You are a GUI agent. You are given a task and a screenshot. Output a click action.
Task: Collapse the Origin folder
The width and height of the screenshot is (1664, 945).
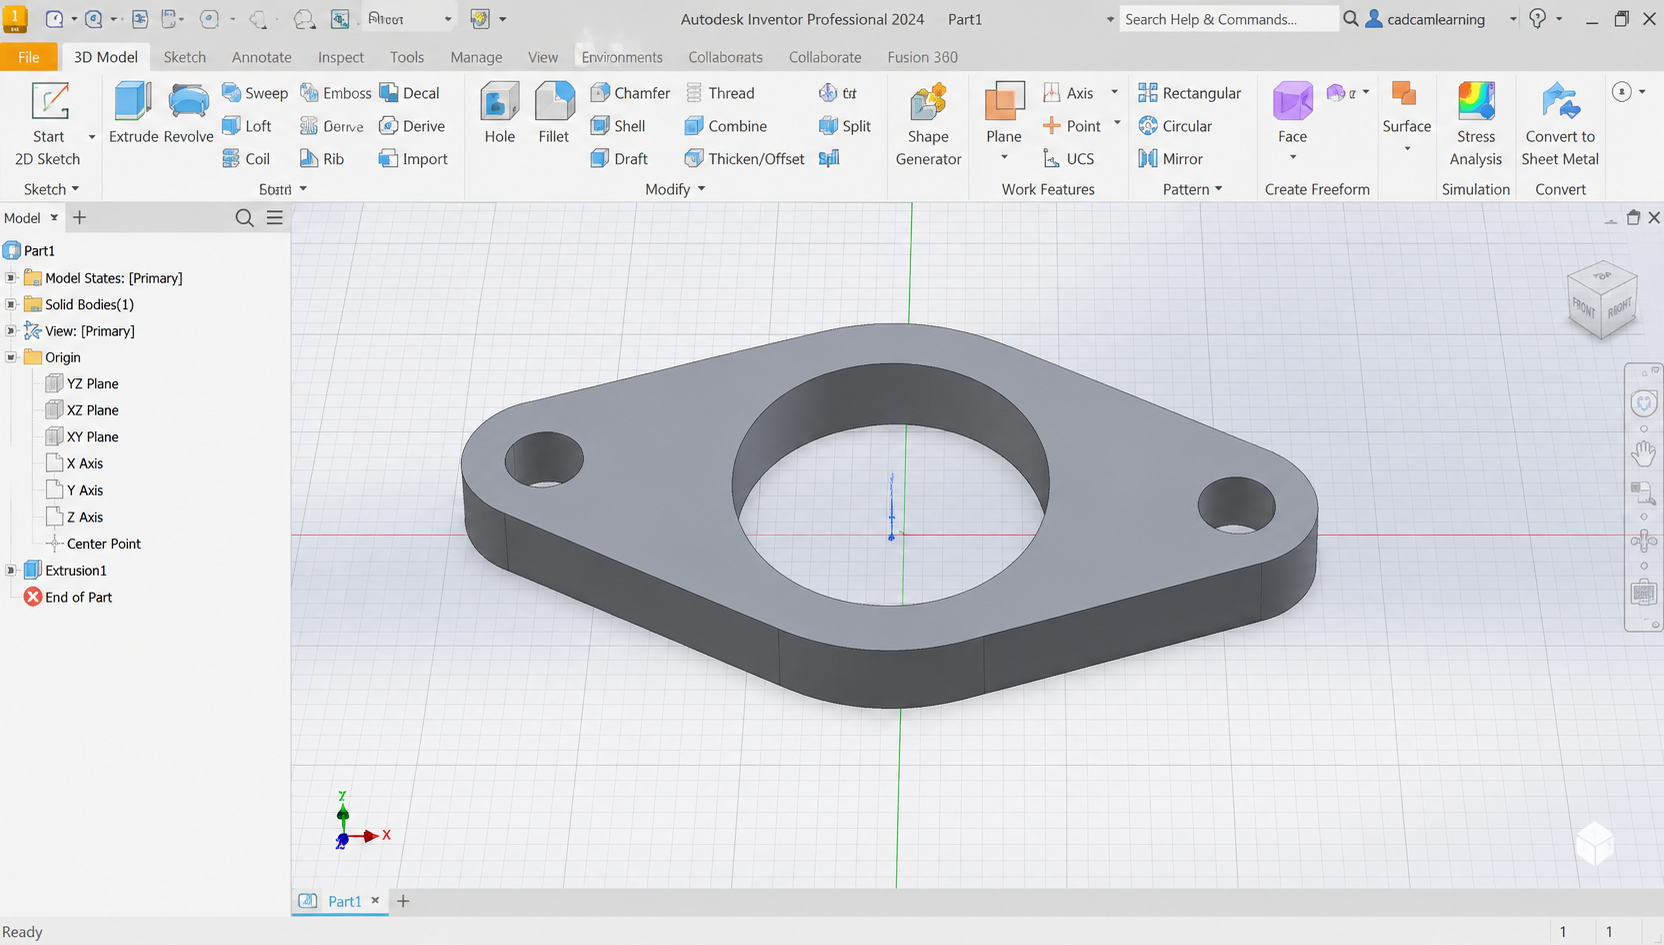11,357
